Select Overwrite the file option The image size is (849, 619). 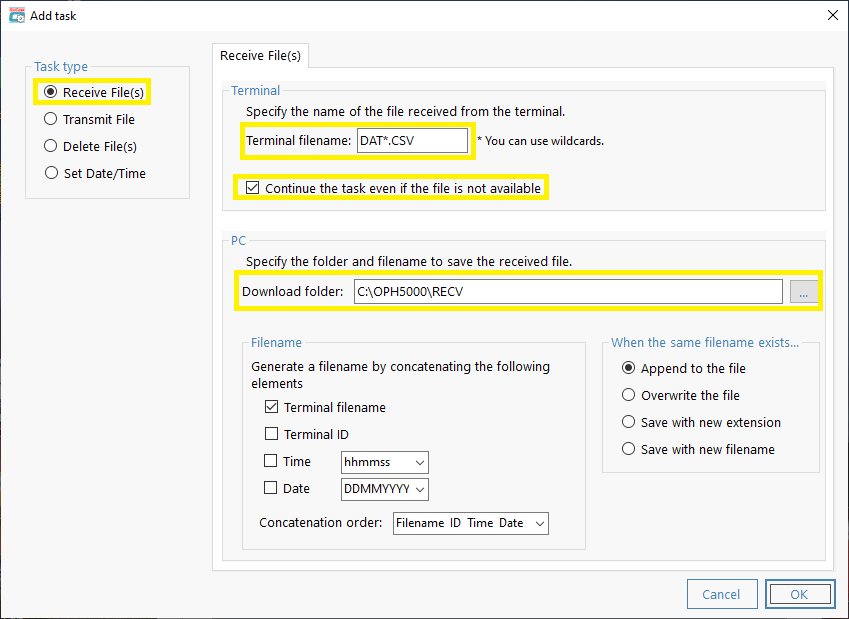tap(681, 395)
